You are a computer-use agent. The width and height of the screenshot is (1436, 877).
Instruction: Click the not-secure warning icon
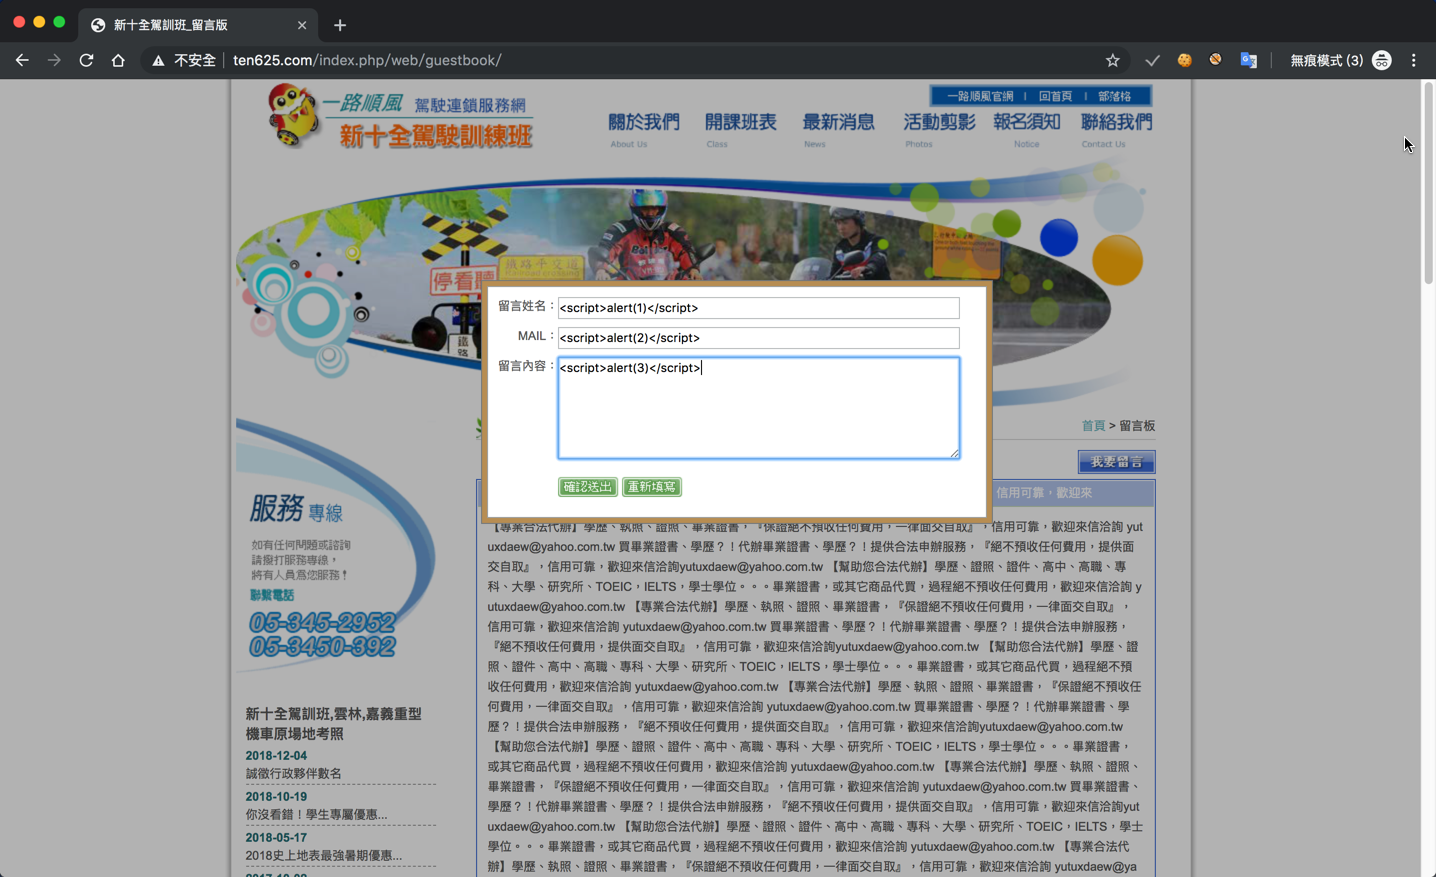[158, 61]
